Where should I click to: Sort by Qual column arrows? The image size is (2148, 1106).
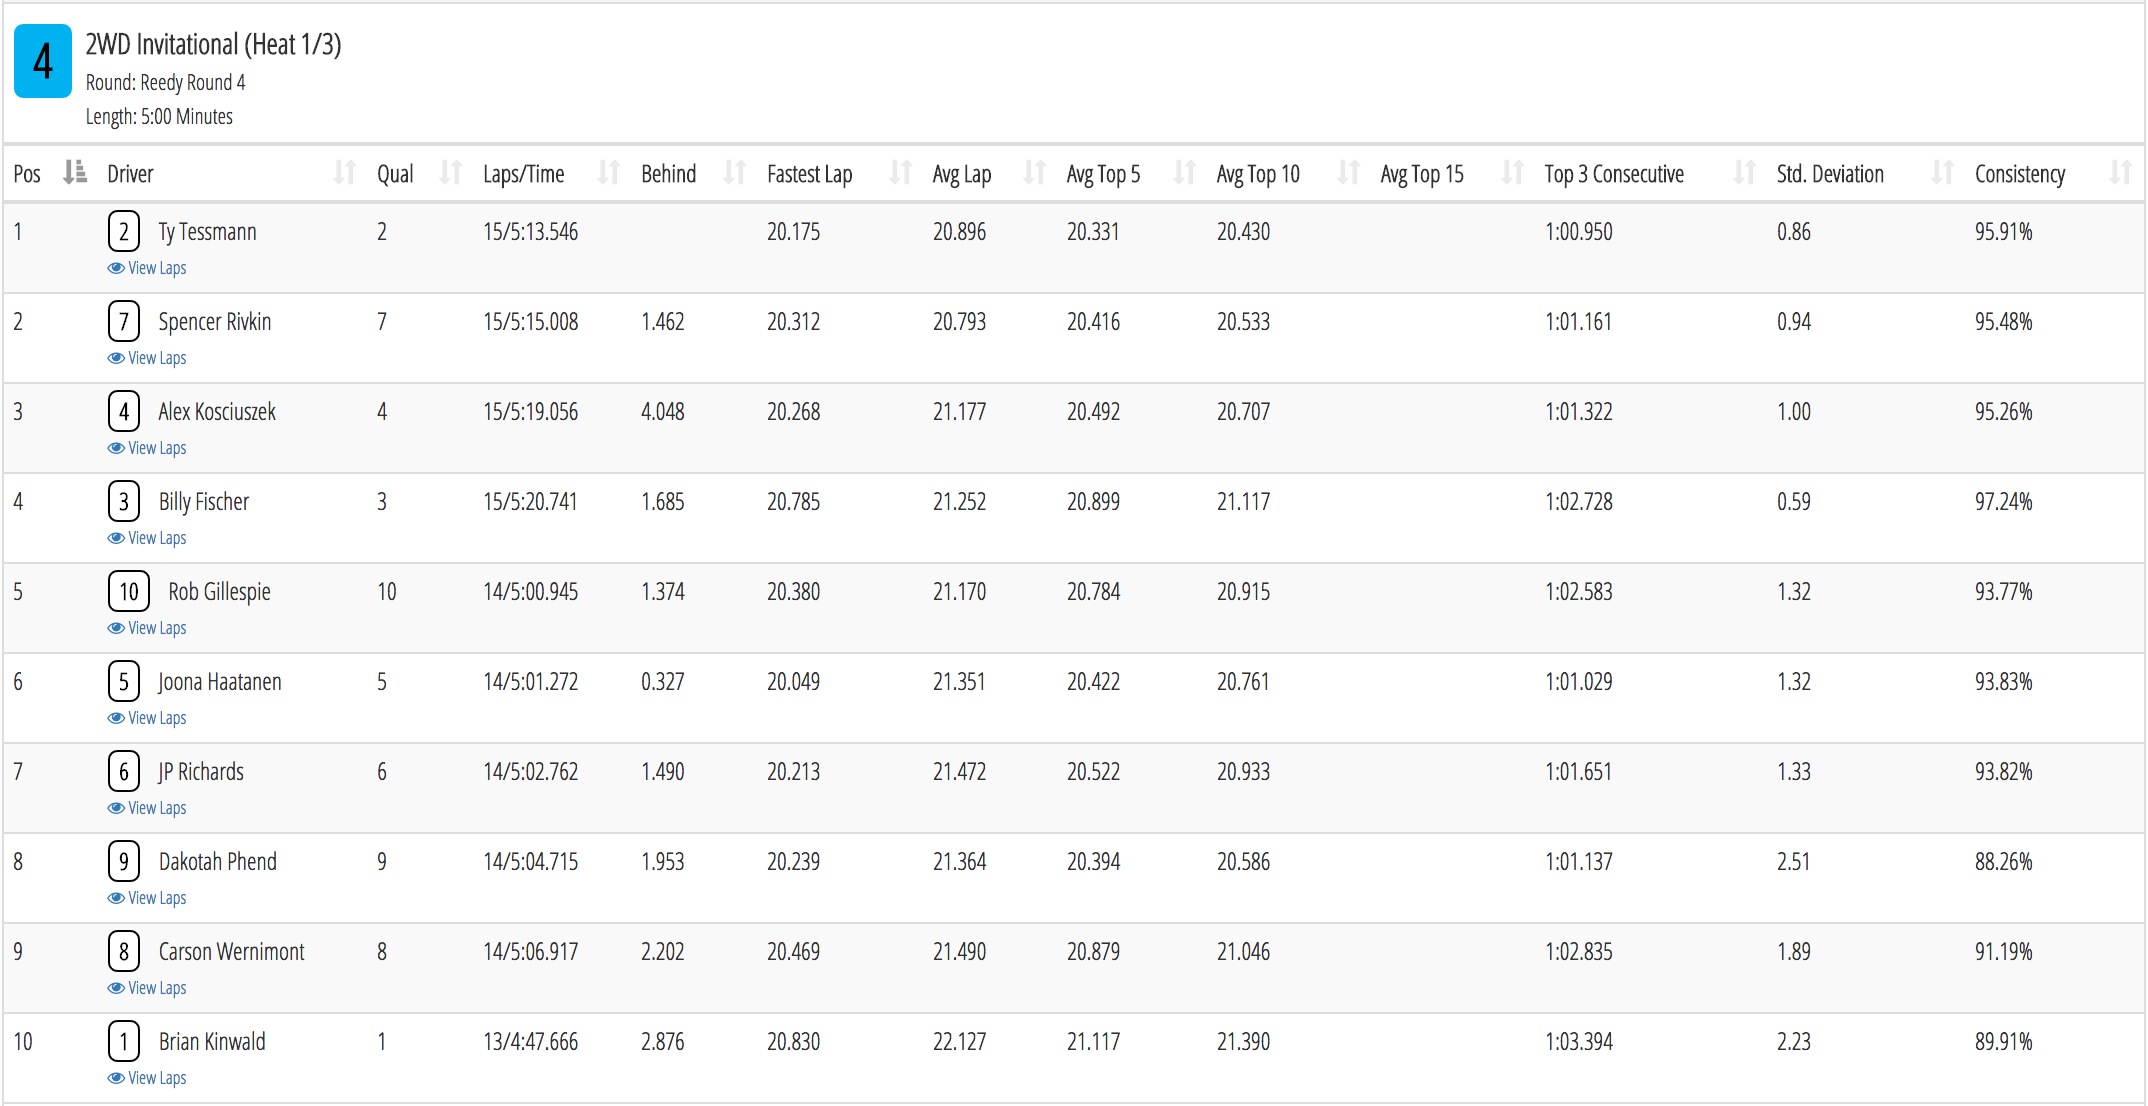coord(451,173)
